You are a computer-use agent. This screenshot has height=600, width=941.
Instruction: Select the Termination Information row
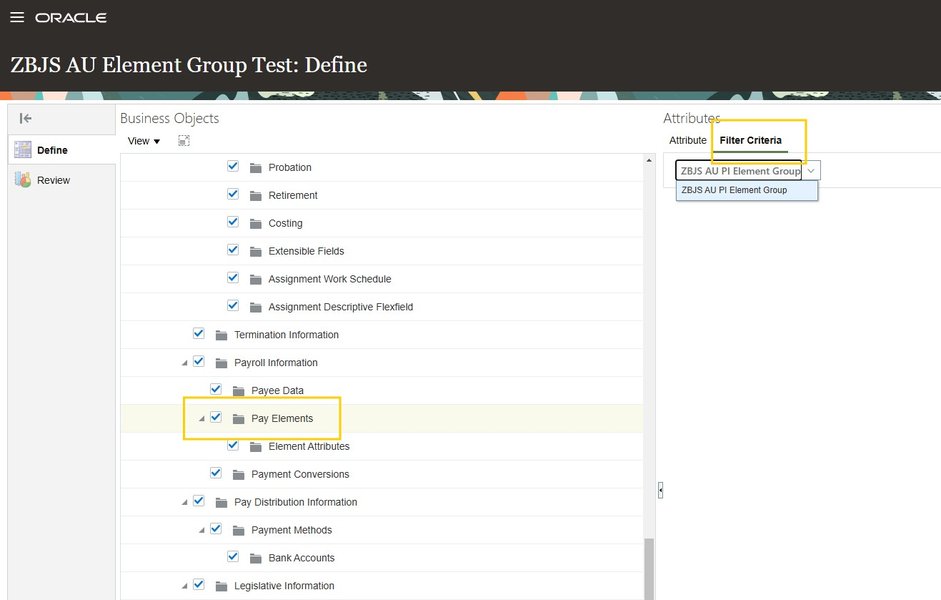click(x=286, y=335)
